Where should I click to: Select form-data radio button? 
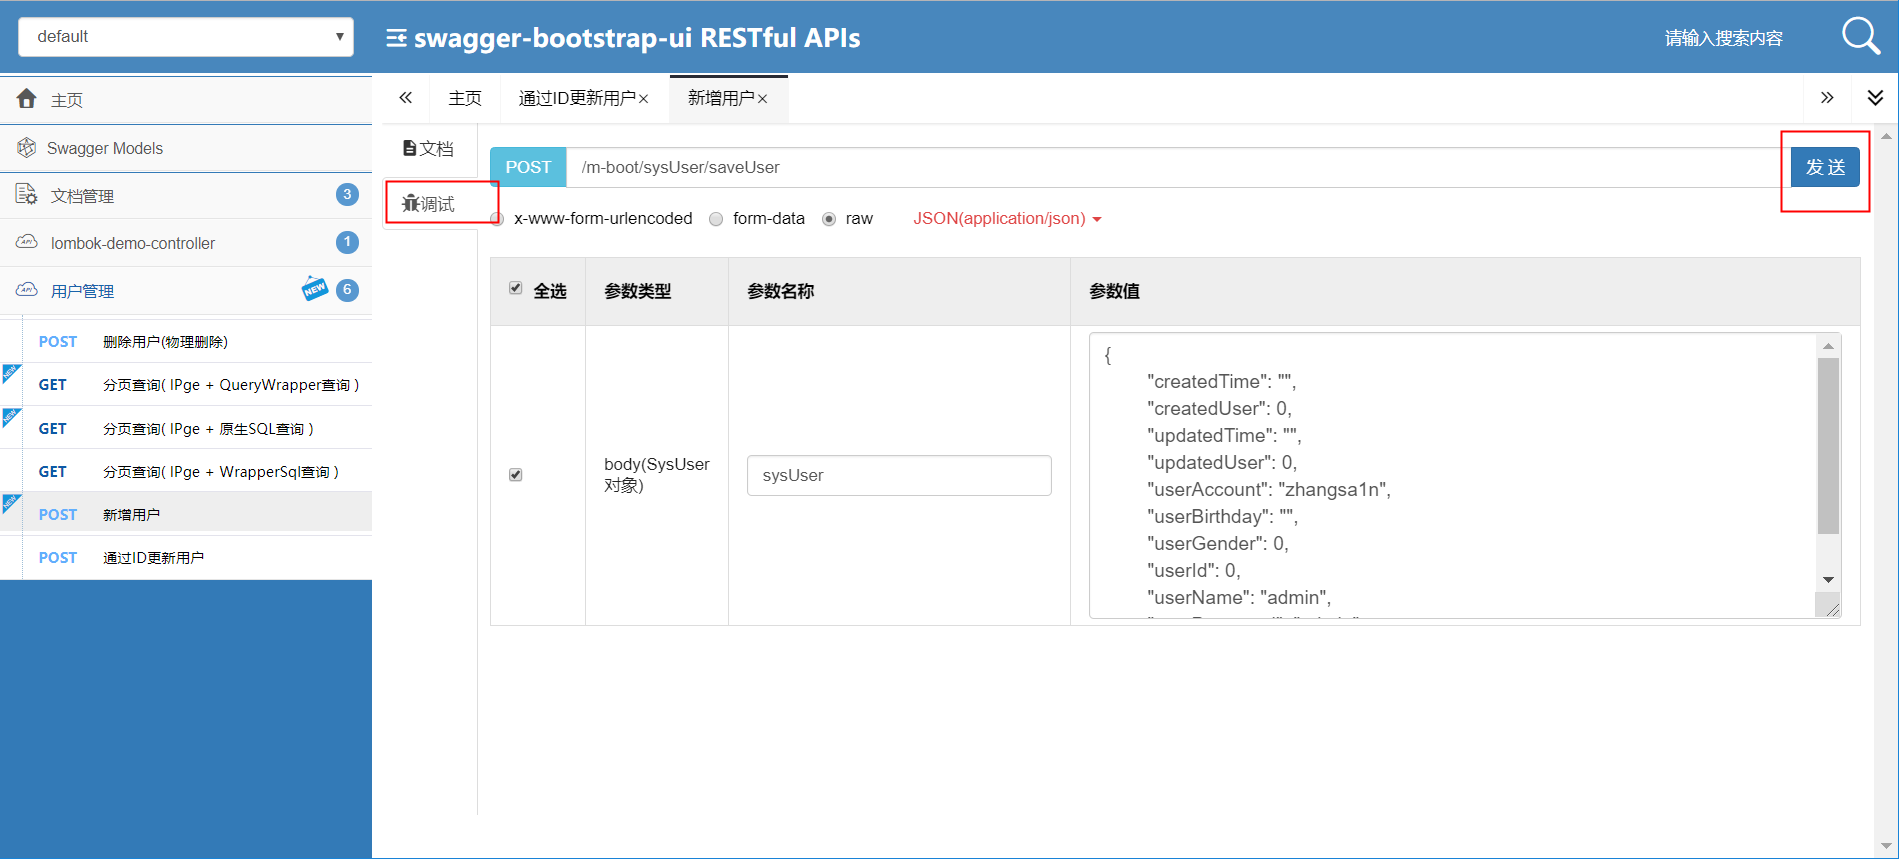click(x=716, y=219)
